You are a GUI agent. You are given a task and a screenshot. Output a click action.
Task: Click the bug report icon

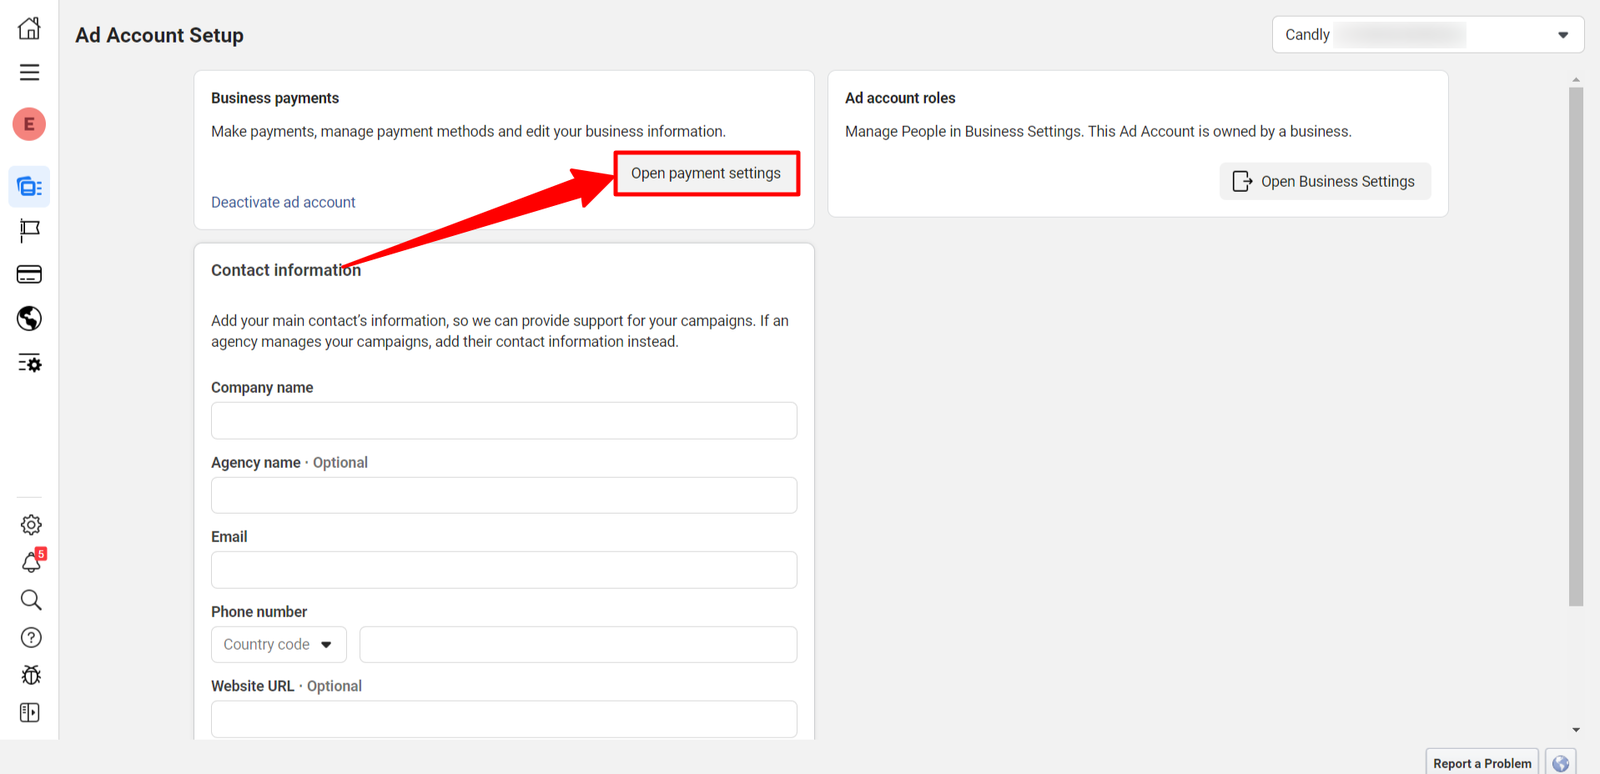point(31,675)
